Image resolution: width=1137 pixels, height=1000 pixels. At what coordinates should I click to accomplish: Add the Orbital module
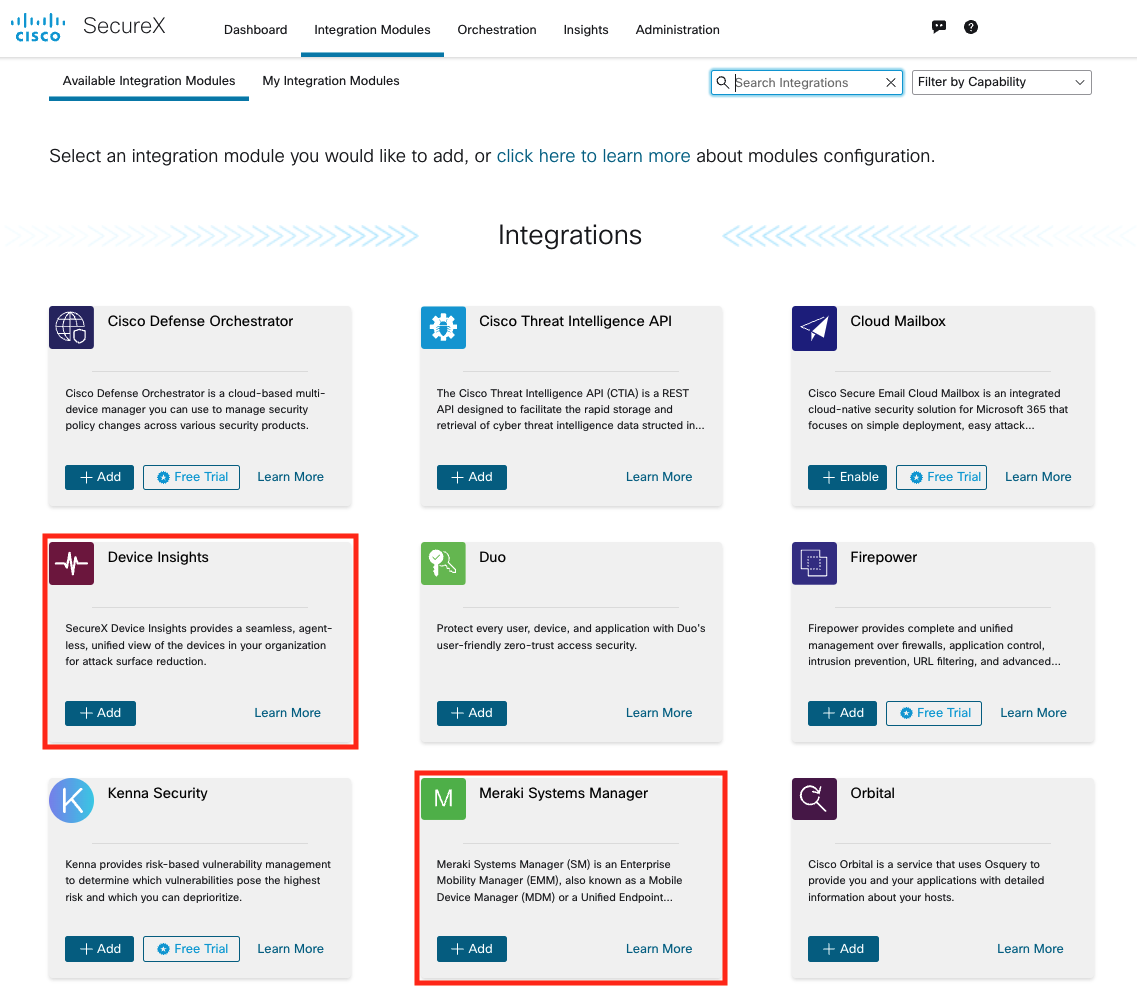coord(843,949)
